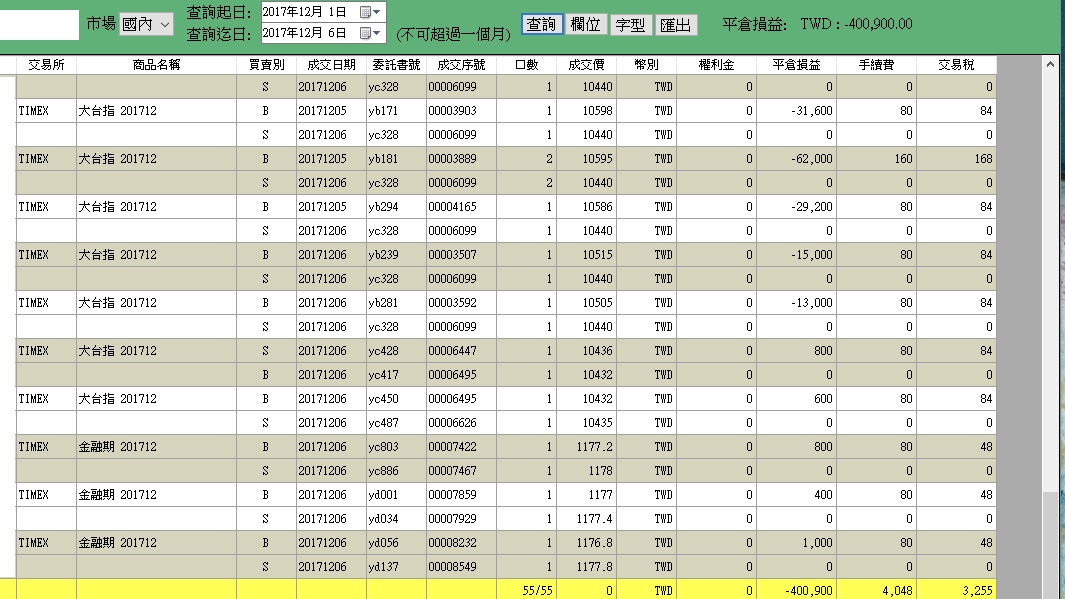This screenshot has height=599, width=1065.
Task: Click the 成交價 column header
Action: coord(586,65)
